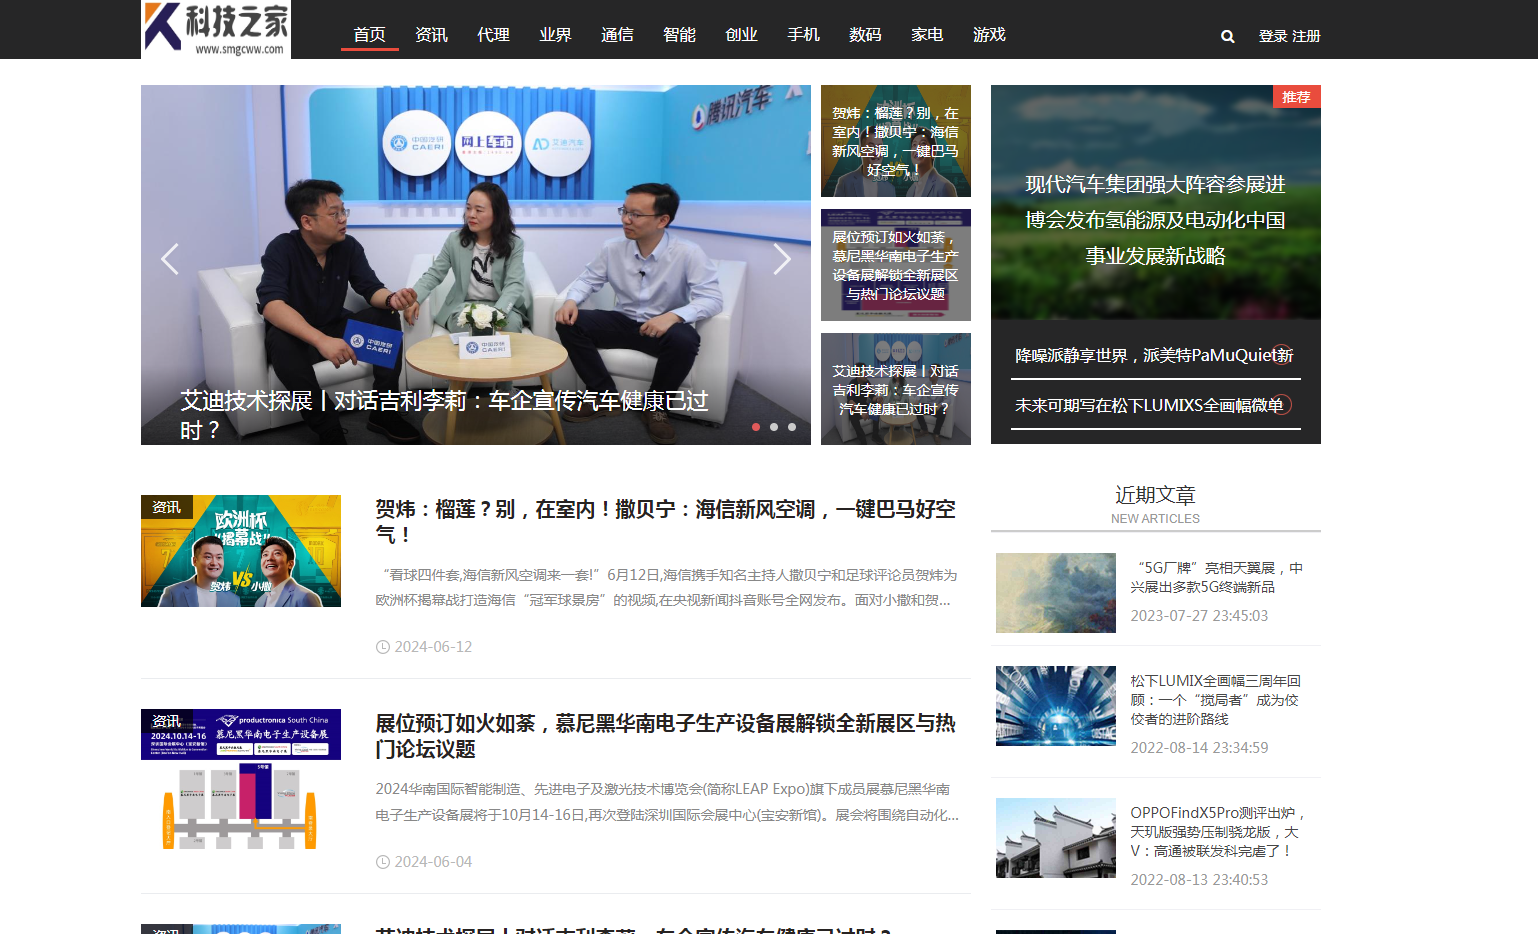Open productronica South China article thumbnail
The height and width of the screenshot is (934, 1538).
click(x=241, y=779)
